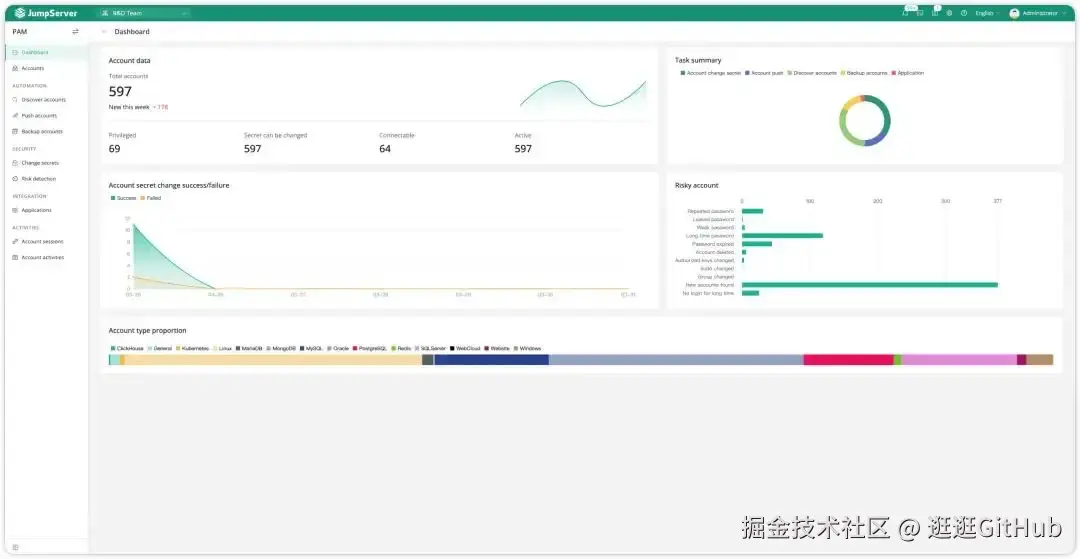The width and height of the screenshot is (1080, 559).
Task: Click the Total accounts value 597
Action: coord(121,92)
